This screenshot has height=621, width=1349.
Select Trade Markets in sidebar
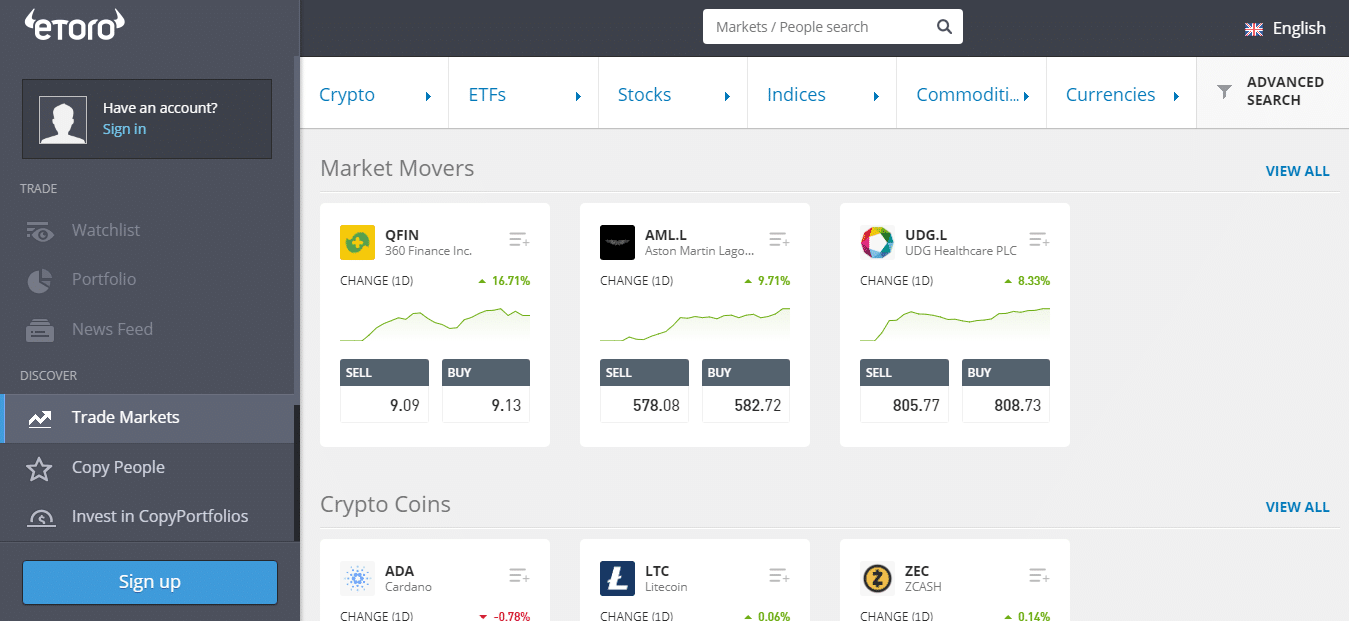click(147, 418)
